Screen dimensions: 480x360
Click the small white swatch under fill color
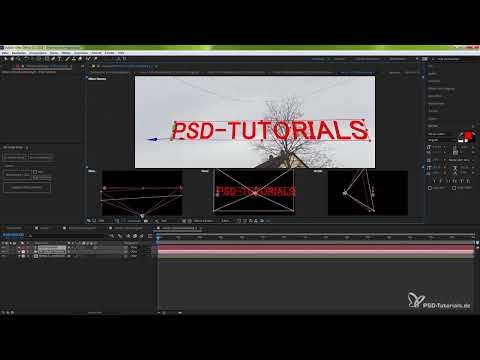pyautogui.click(x=461, y=141)
